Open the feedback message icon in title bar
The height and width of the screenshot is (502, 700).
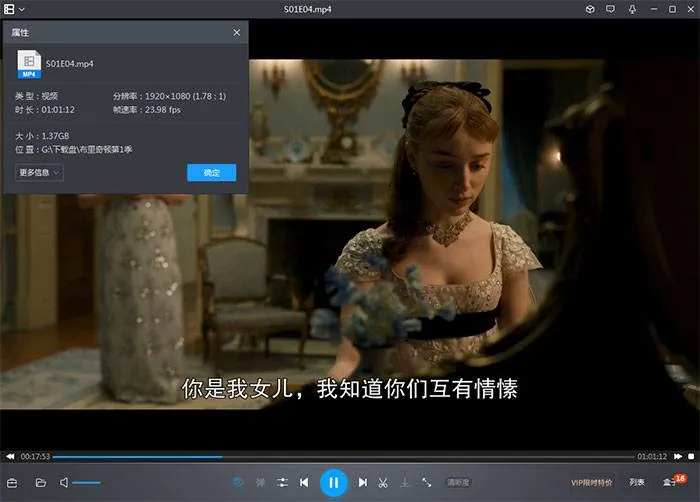610,9
